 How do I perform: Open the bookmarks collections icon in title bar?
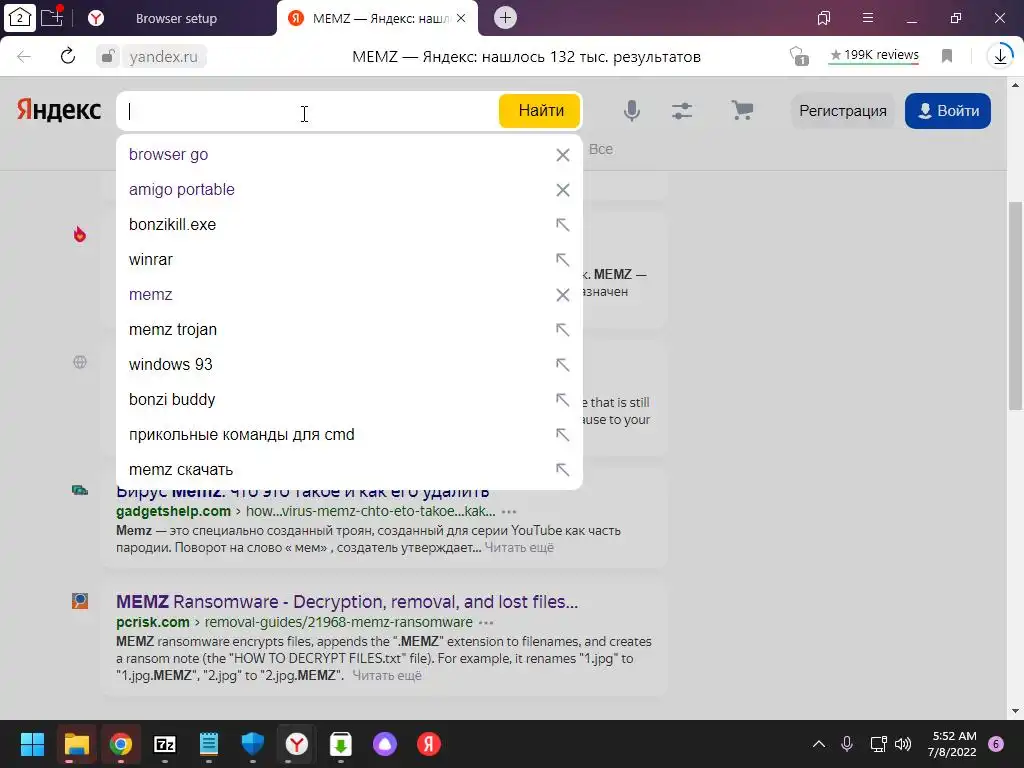tap(824, 18)
